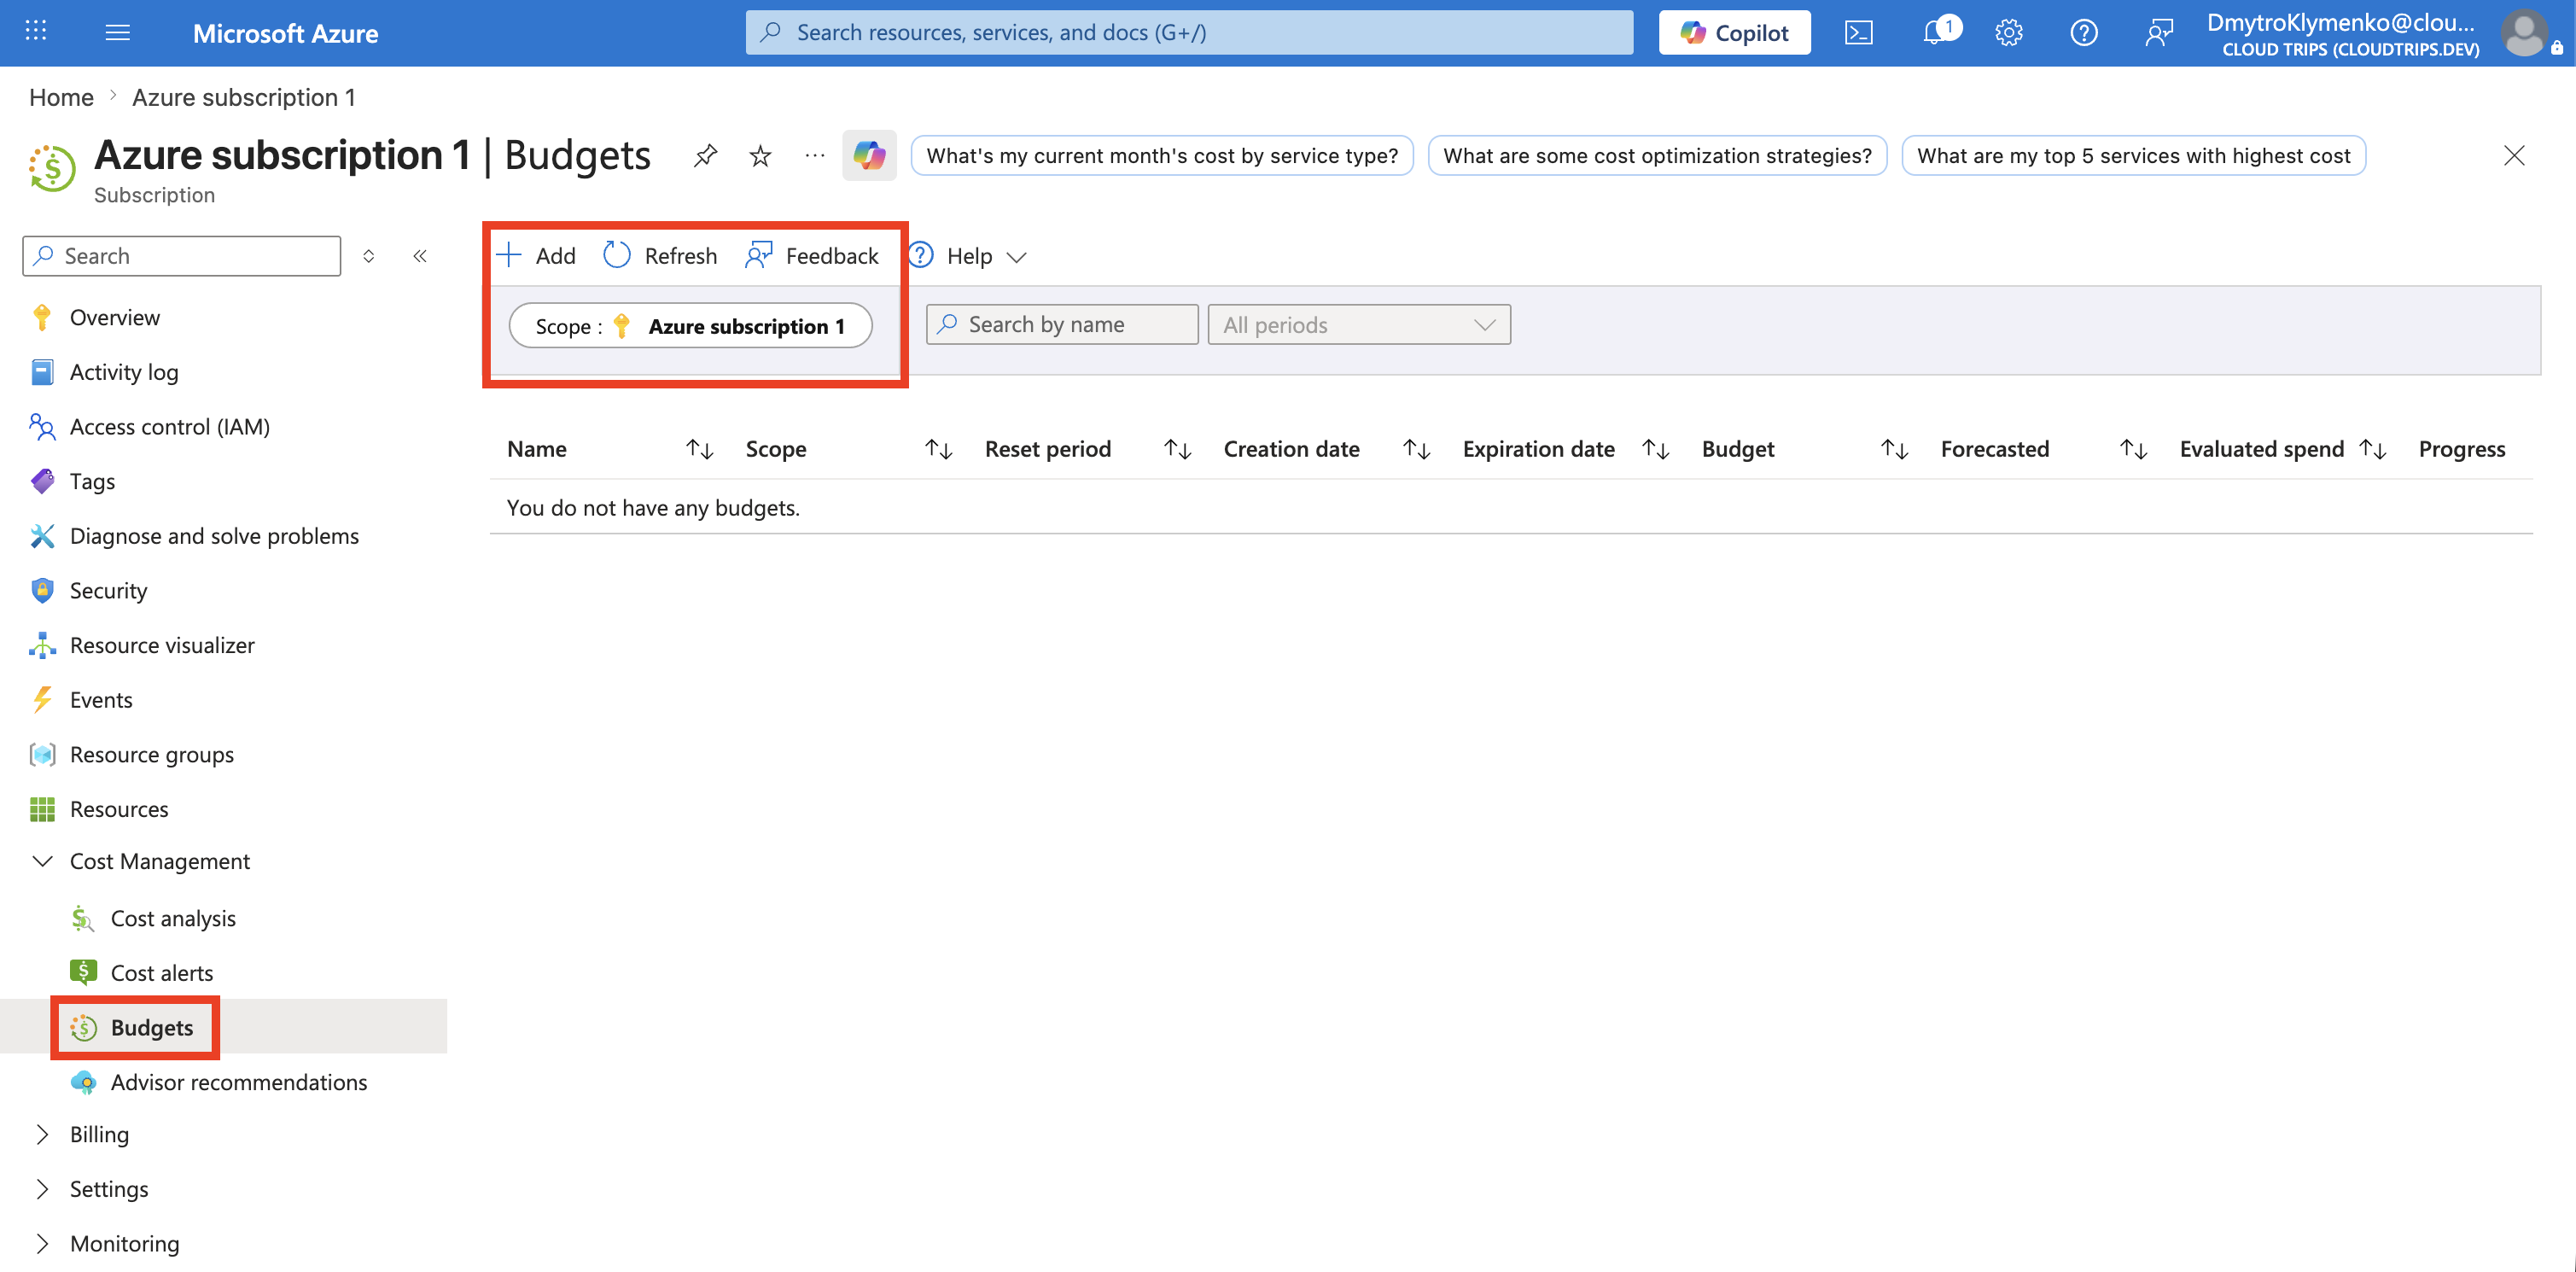Ask current month's cost by service type
Viewport: 2576px width, 1272px height.
[x=1162, y=155]
